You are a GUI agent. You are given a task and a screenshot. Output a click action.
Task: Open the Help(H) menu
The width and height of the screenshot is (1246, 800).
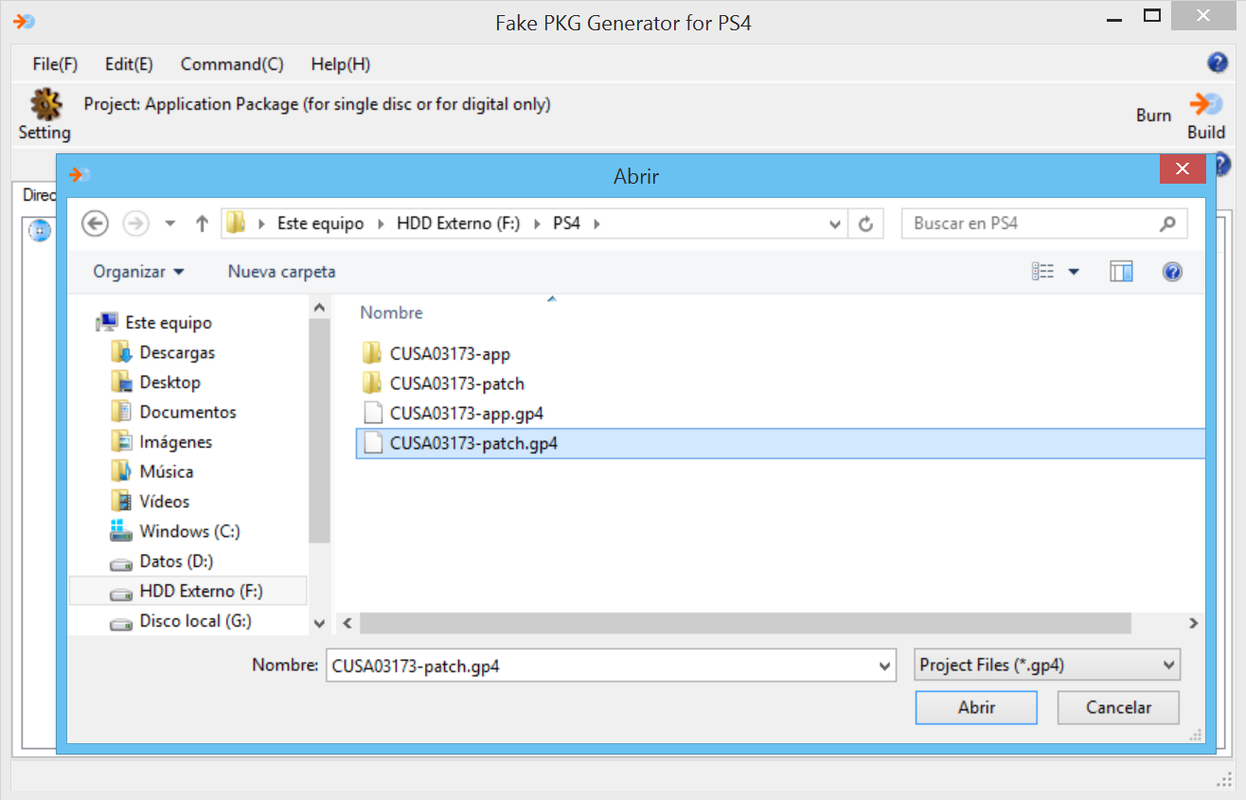pos(340,64)
